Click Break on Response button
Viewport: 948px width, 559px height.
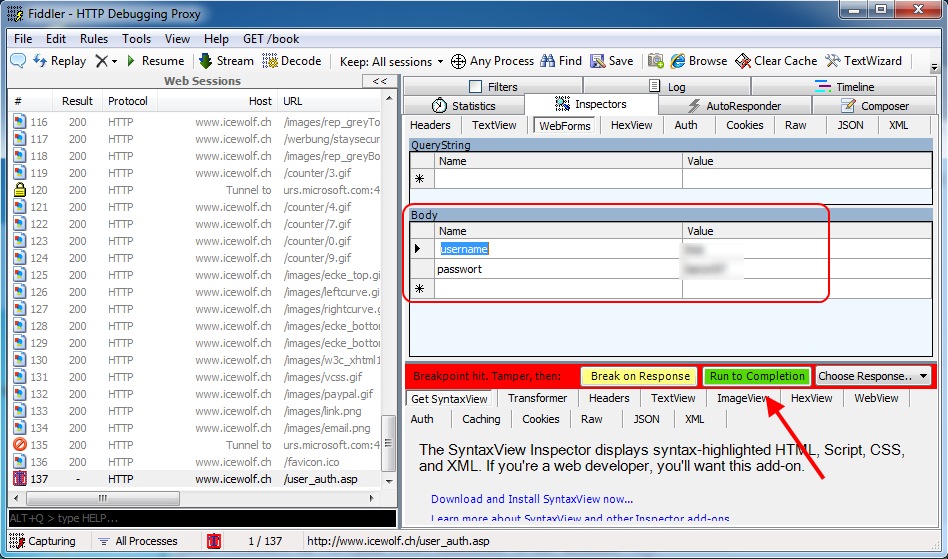tap(640, 376)
